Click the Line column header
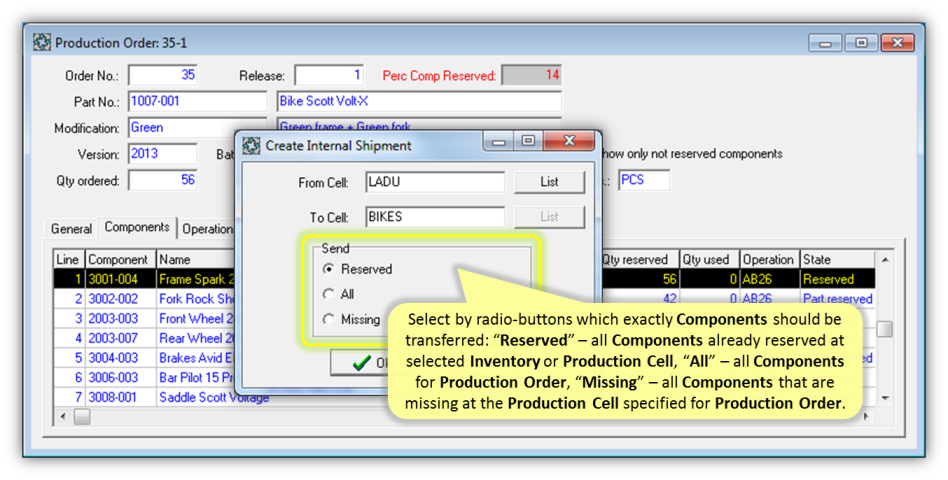 69,259
